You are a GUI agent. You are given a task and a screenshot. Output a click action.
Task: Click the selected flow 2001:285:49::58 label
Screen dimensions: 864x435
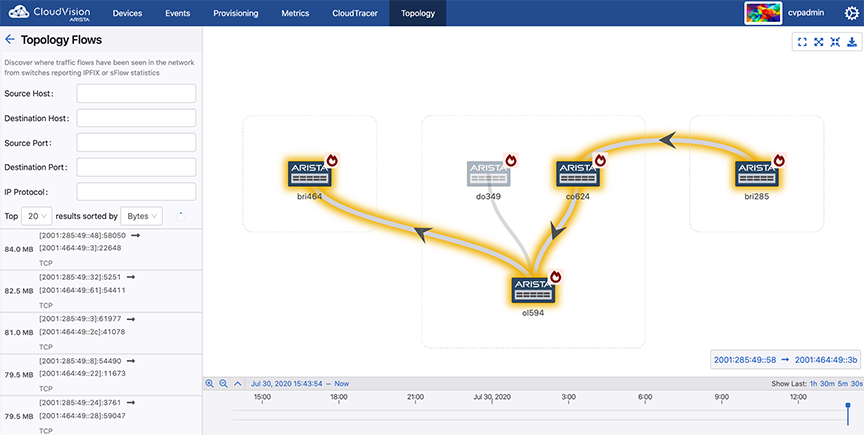(745, 359)
